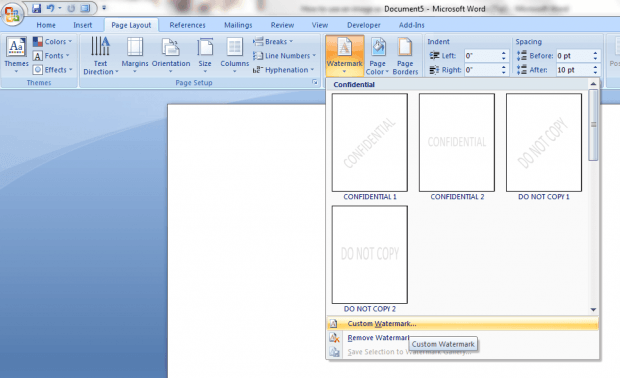
Task: Open theme Fonts dropdown
Action: tap(51, 56)
